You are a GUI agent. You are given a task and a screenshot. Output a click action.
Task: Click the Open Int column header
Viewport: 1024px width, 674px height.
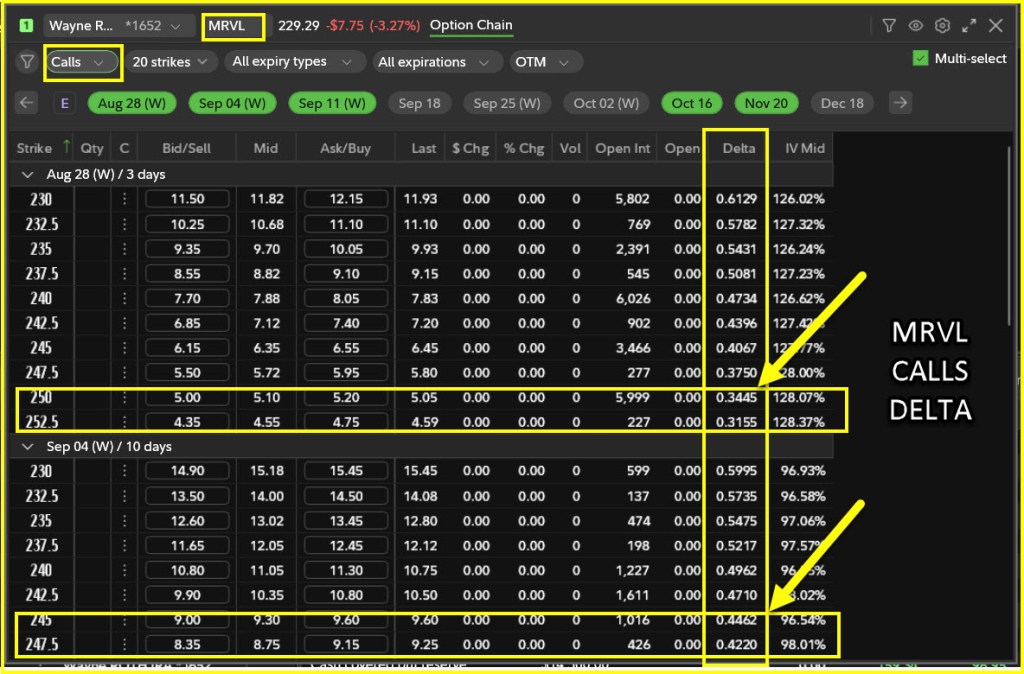[622, 148]
